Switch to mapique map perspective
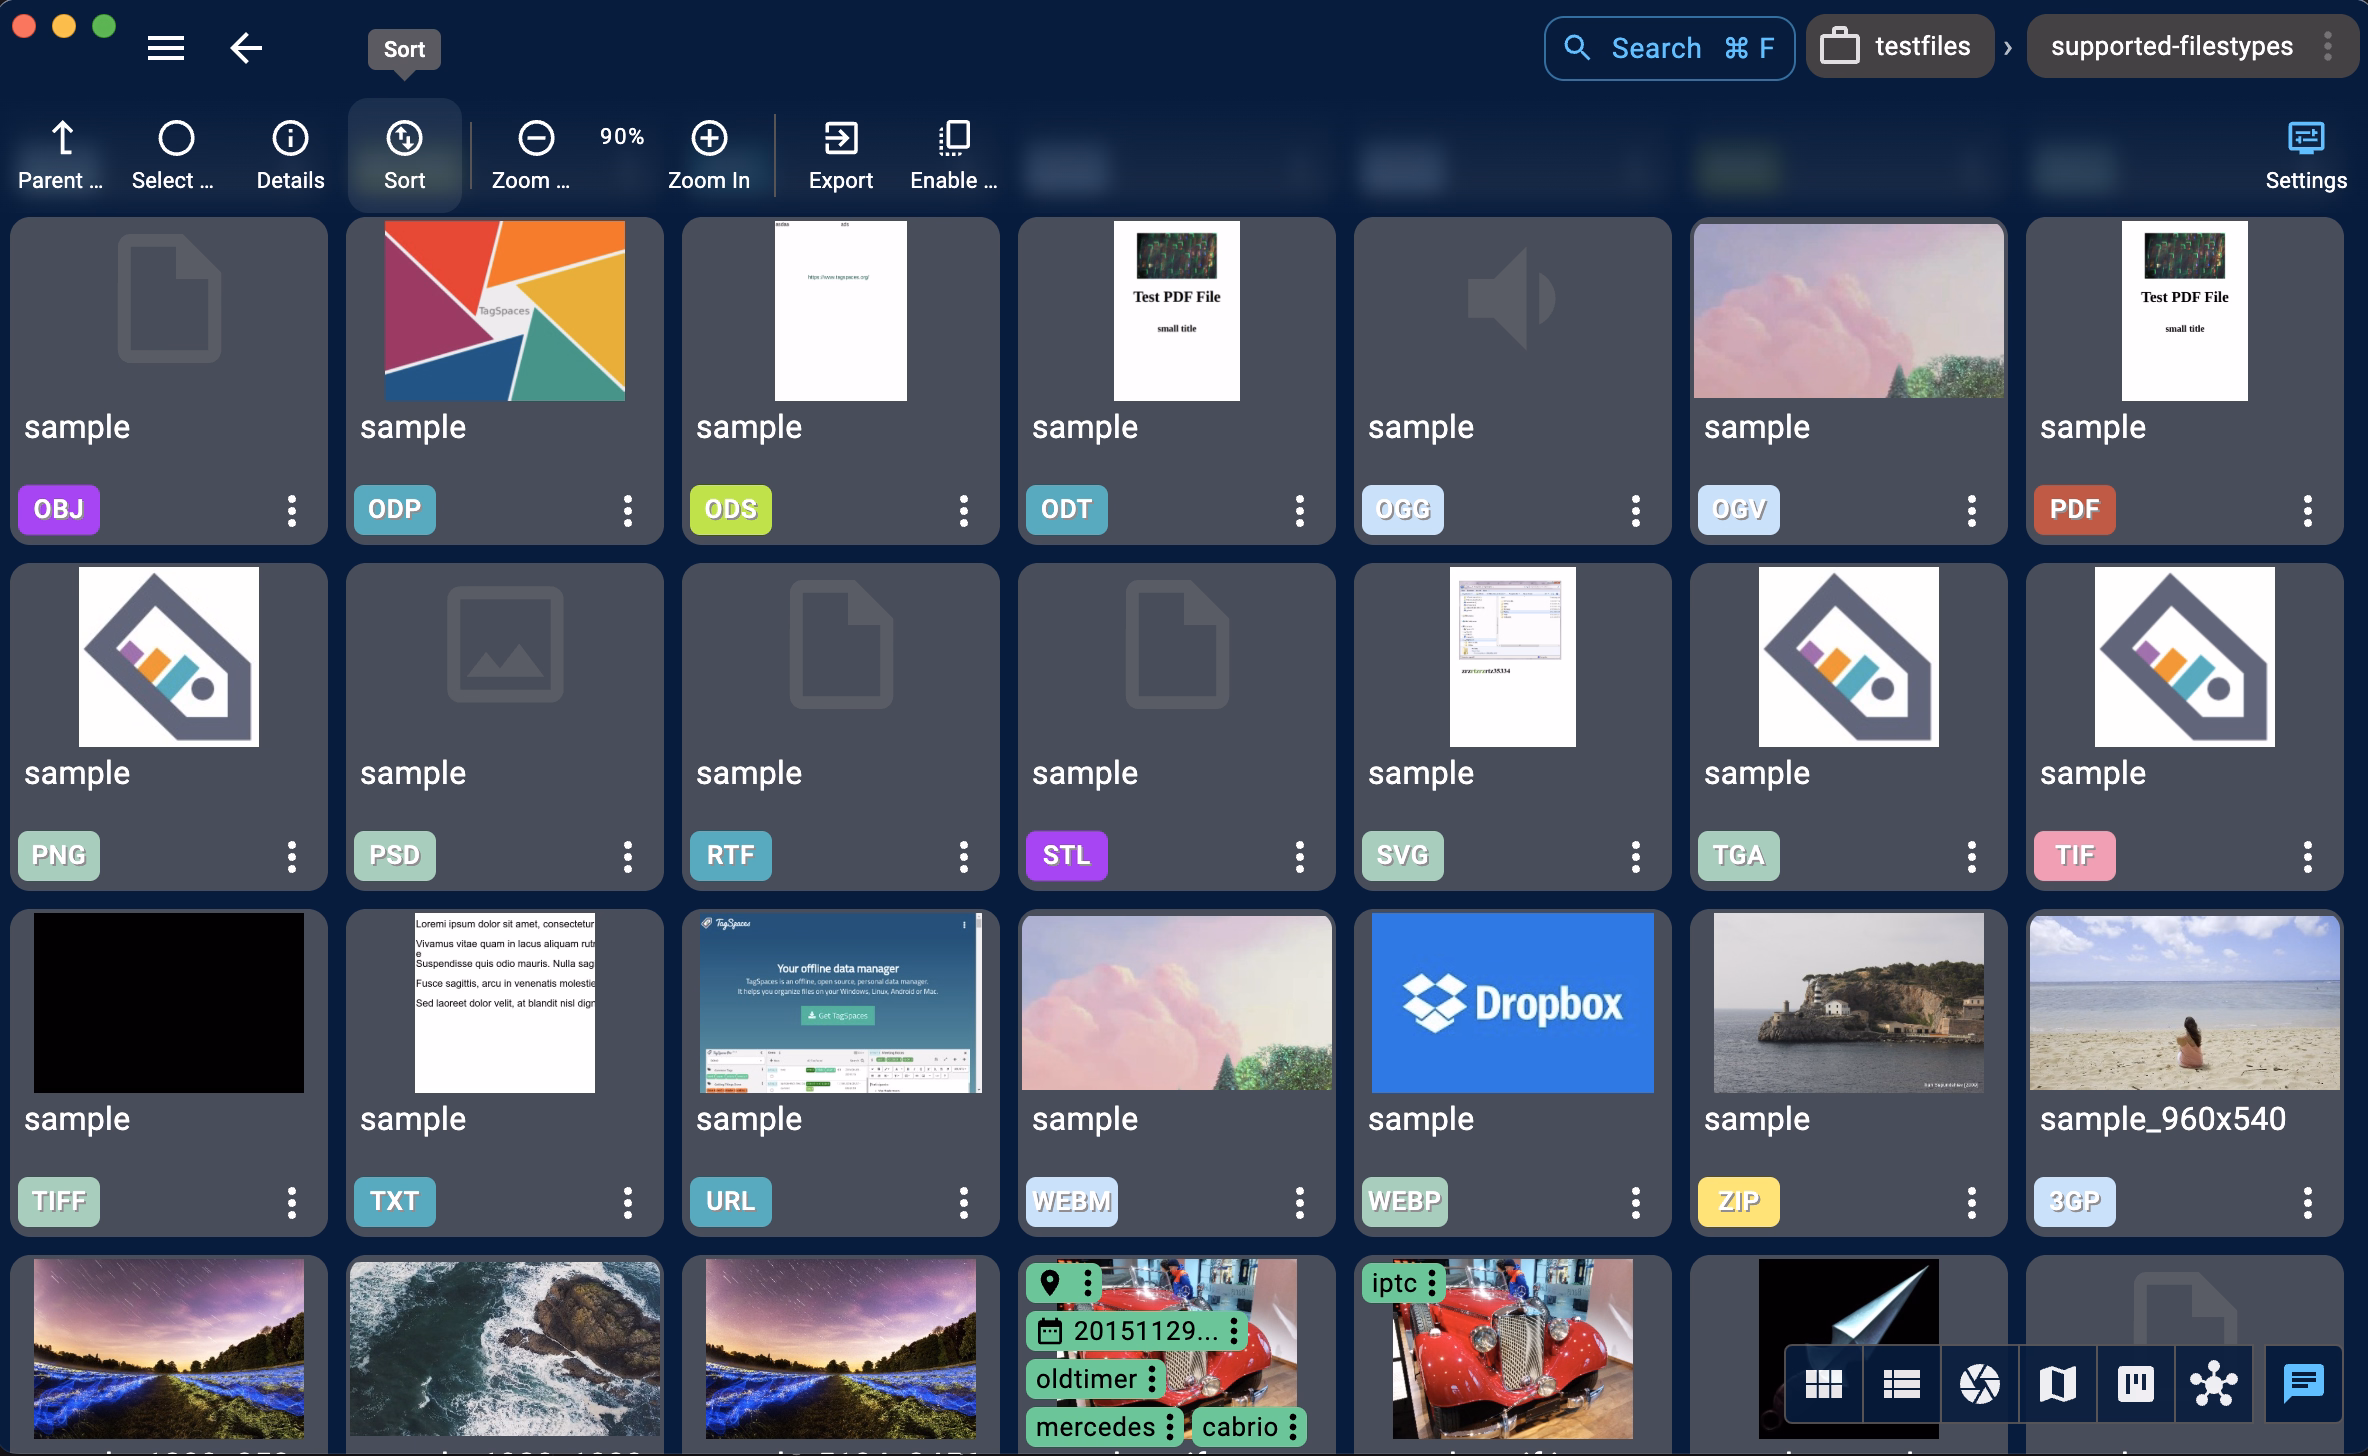Image resolution: width=2368 pixels, height=1456 pixels. click(x=2057, y=1384)
